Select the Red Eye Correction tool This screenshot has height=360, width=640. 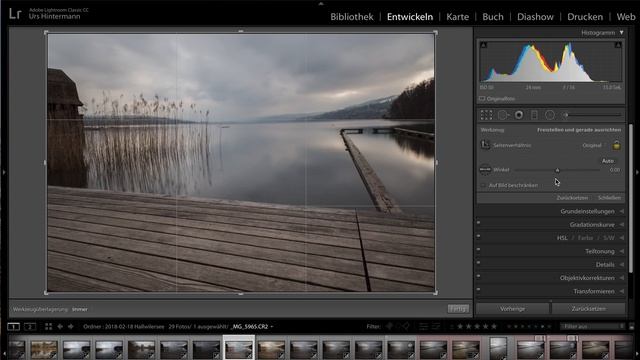coord(519,115)
